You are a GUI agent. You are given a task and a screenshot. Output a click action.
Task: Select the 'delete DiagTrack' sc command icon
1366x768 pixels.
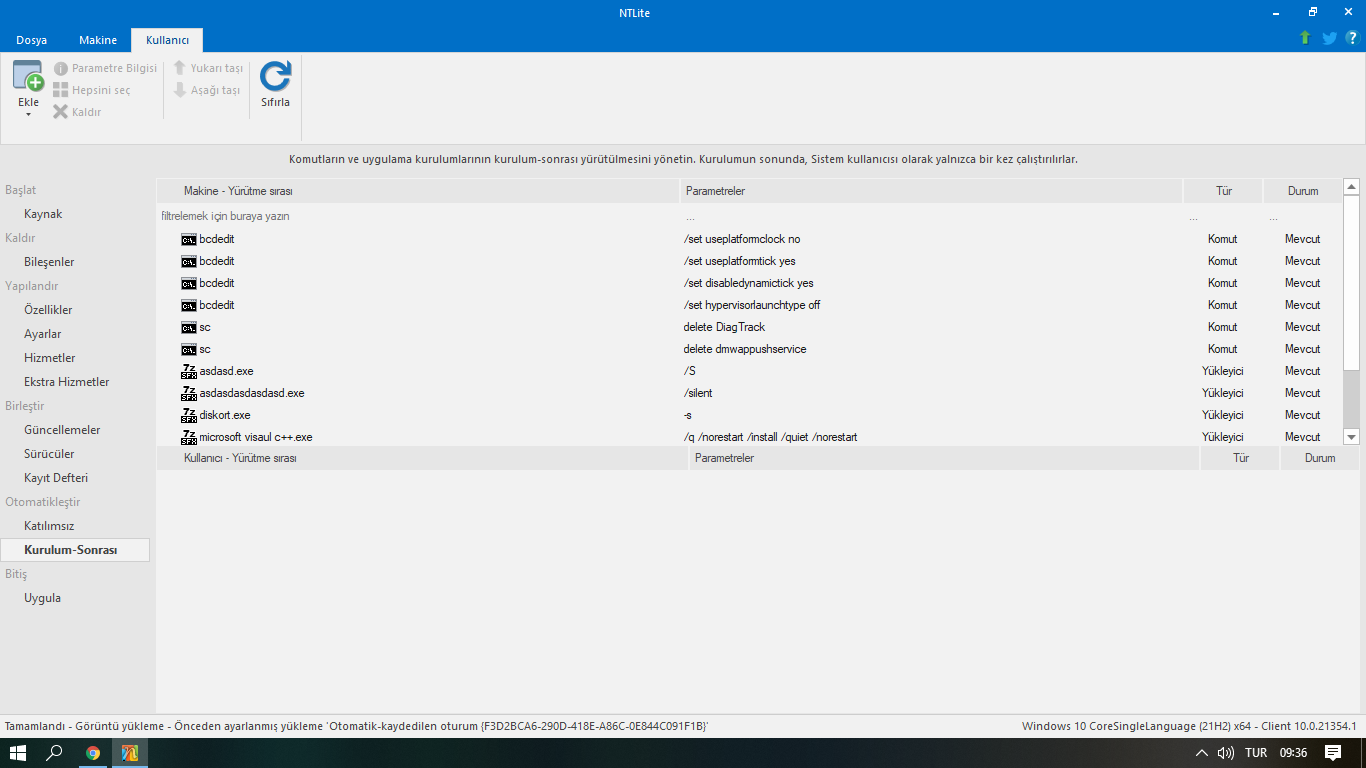tap(189, 327)
